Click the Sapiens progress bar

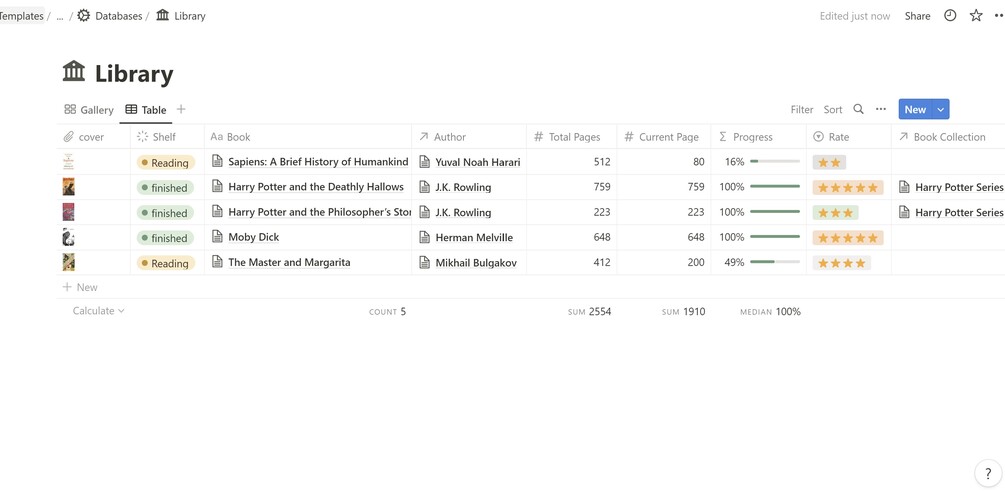pos(775,162)
